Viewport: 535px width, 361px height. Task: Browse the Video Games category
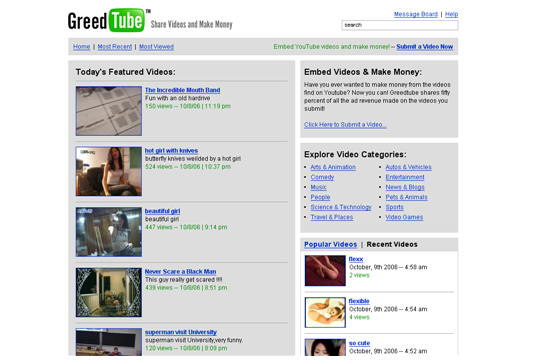(404, 217)
